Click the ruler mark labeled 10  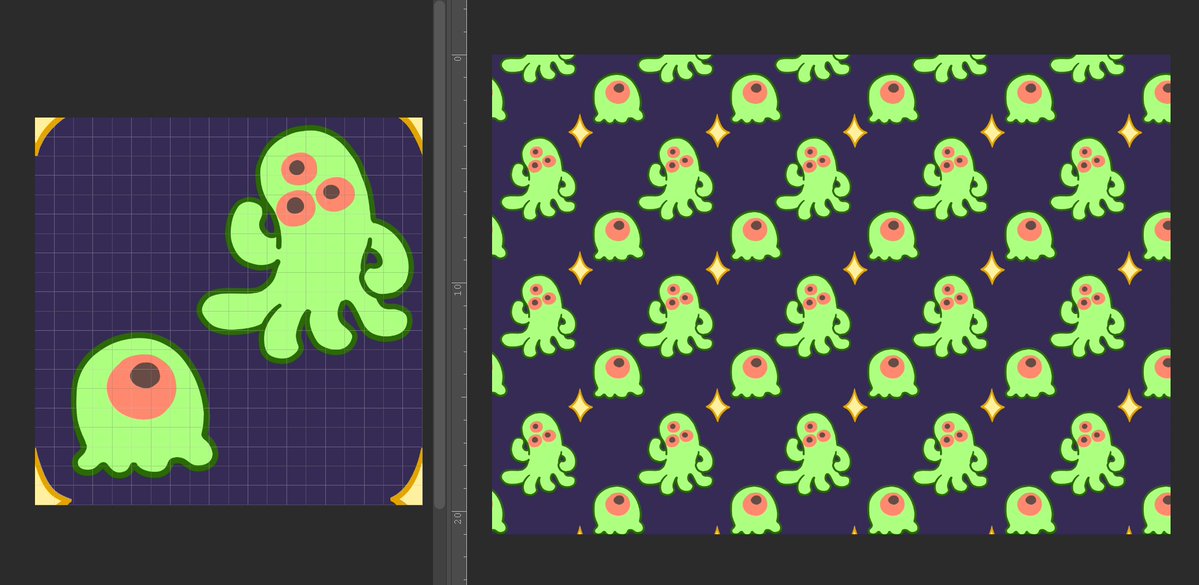tap(458, 288)
